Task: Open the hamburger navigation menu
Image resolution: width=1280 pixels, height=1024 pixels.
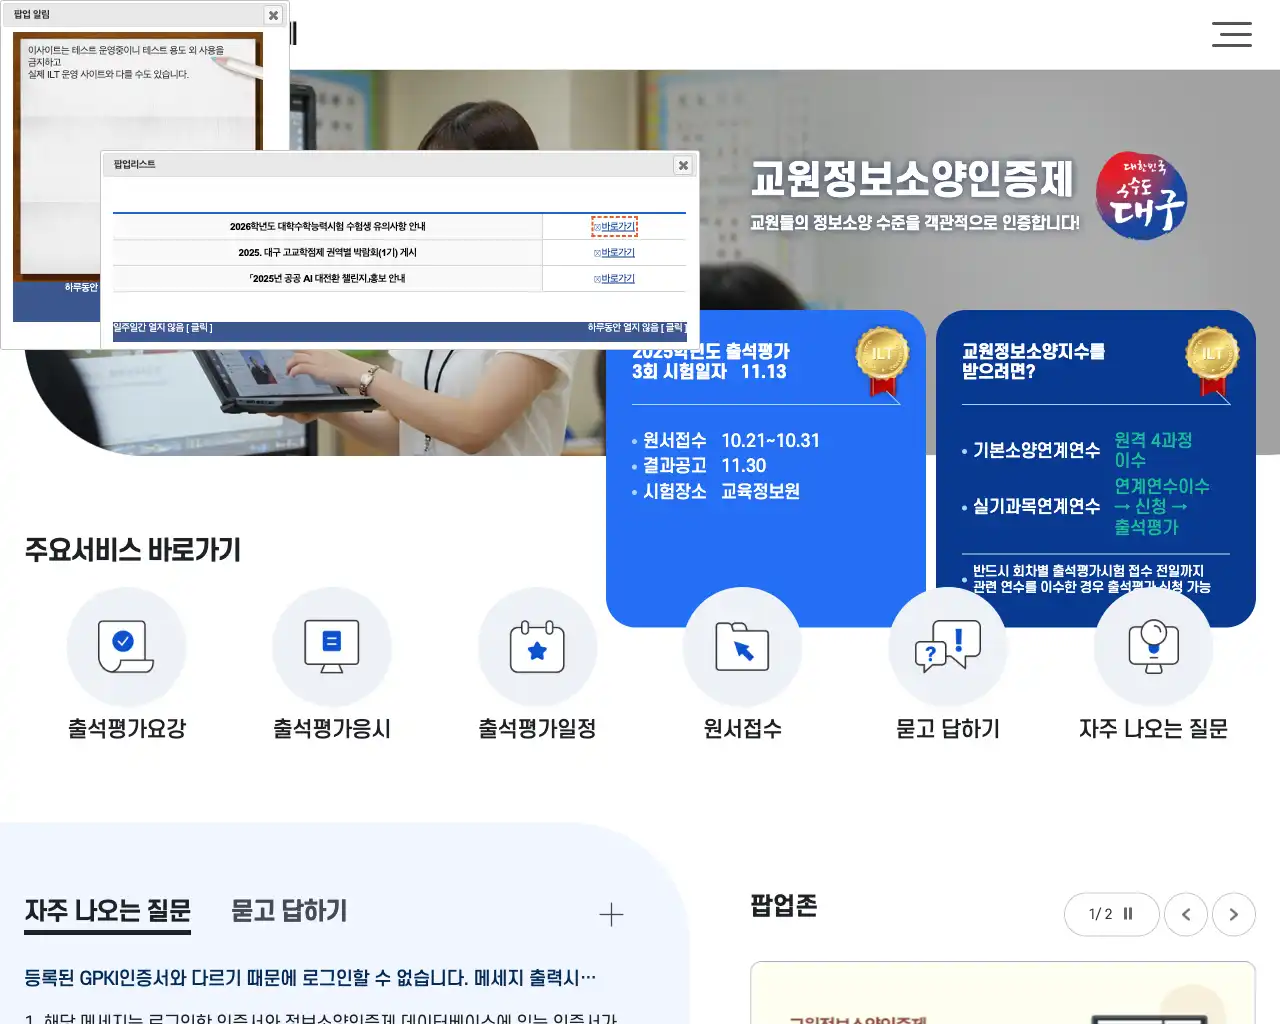Action: pyautogui.click(x=1232, y=35)
